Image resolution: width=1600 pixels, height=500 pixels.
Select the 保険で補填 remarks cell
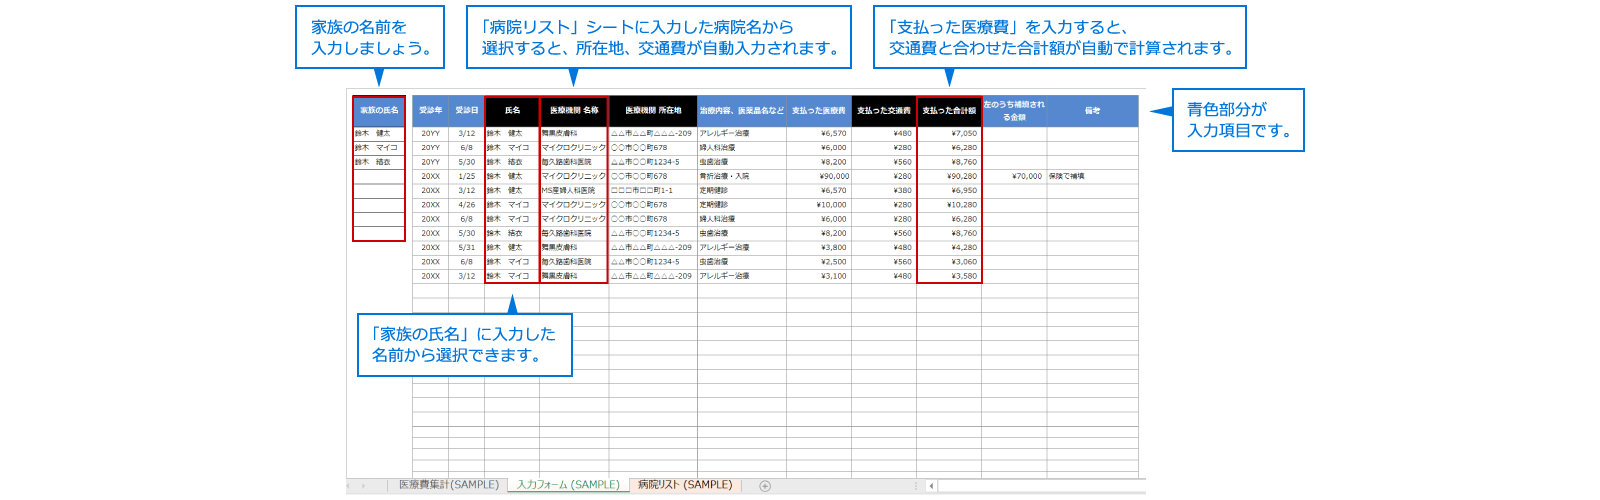point(1092,176)
